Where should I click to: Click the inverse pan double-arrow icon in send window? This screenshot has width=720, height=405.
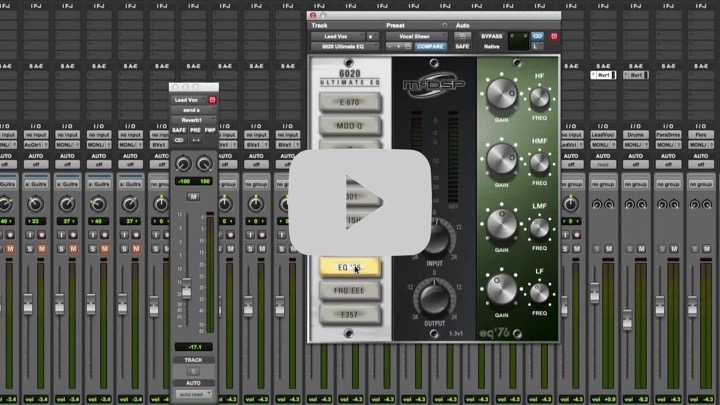[196, 140]
